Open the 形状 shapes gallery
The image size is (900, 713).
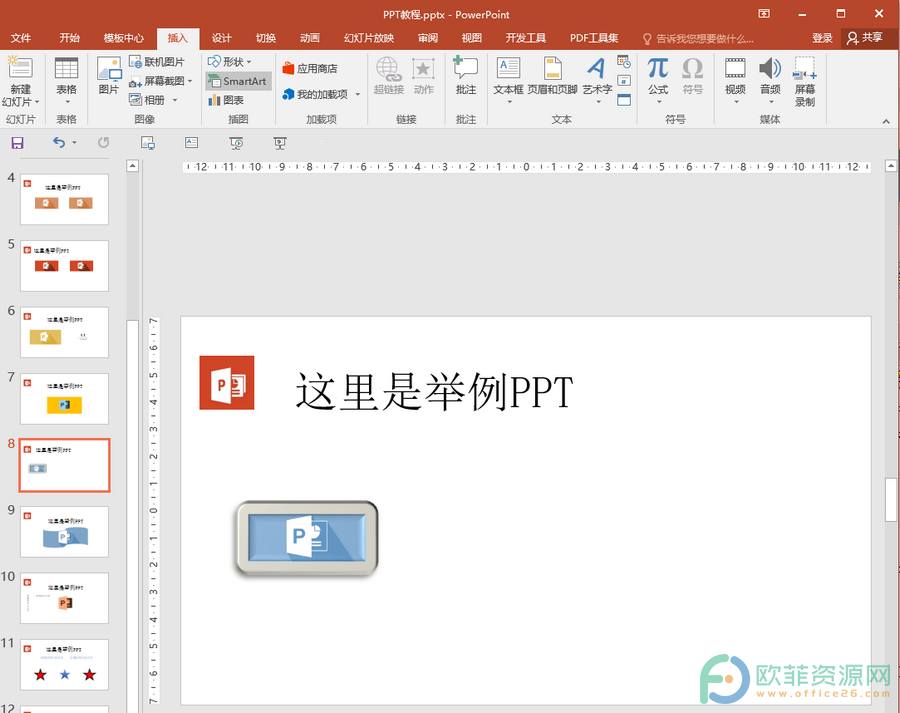coord(230,61)
